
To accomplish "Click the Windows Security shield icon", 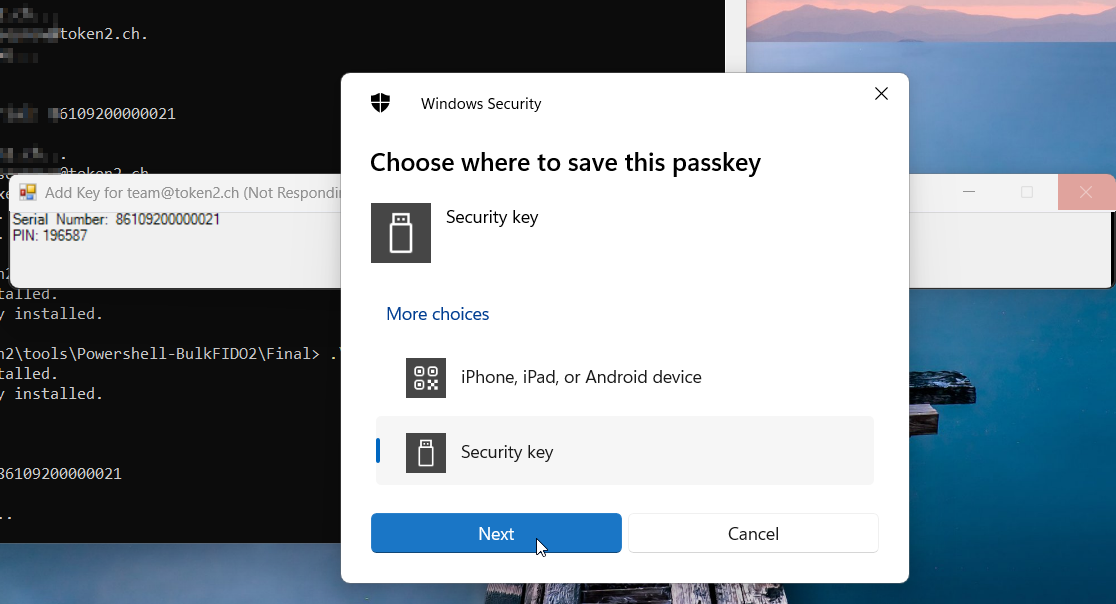I will 381,103.
